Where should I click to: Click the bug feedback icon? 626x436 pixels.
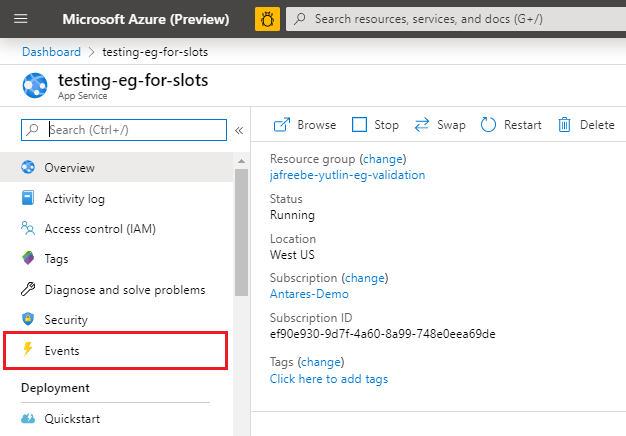[267, 19]
